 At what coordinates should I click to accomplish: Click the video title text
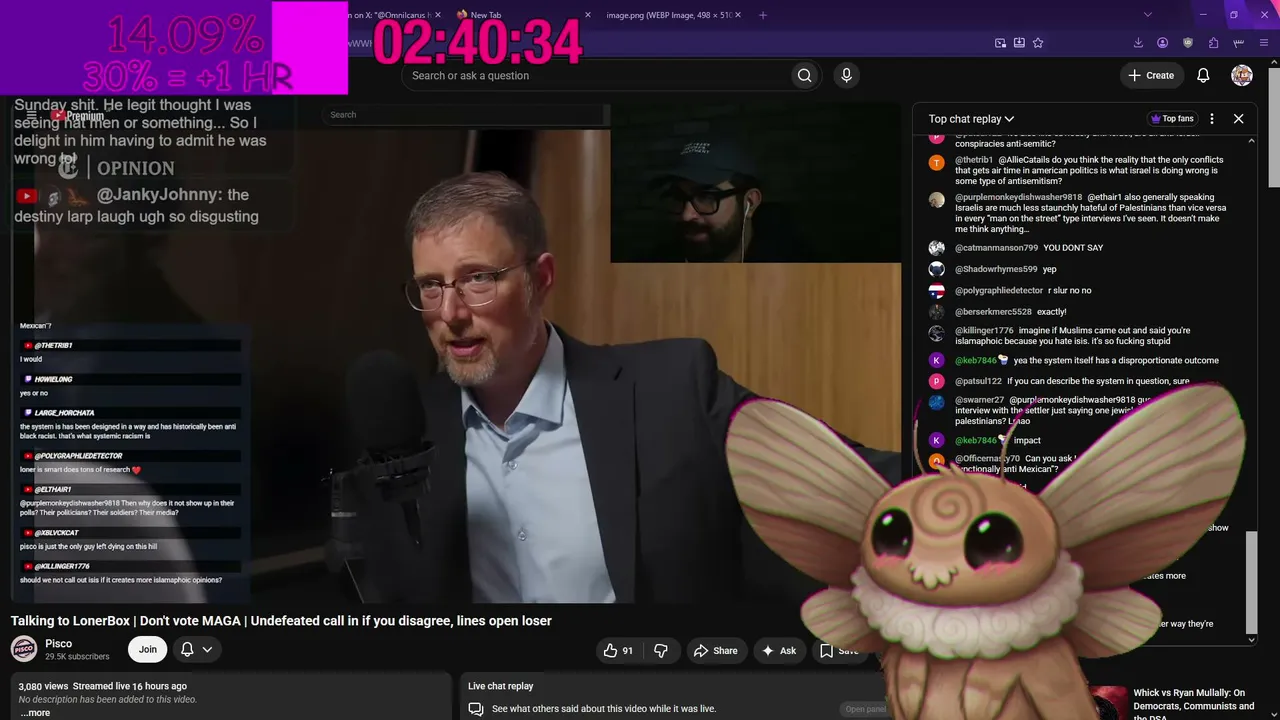(281, 621)
